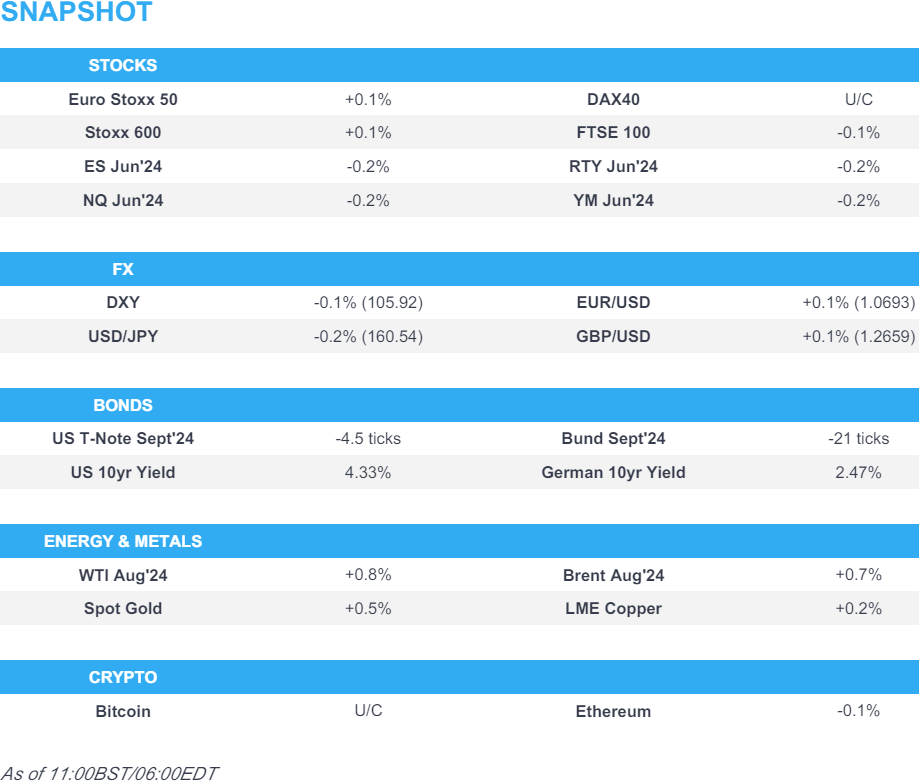This screenshot has width=919, height=784.
Task: Click the US T-Note Sept'24 label
Action: click(123, 438)
